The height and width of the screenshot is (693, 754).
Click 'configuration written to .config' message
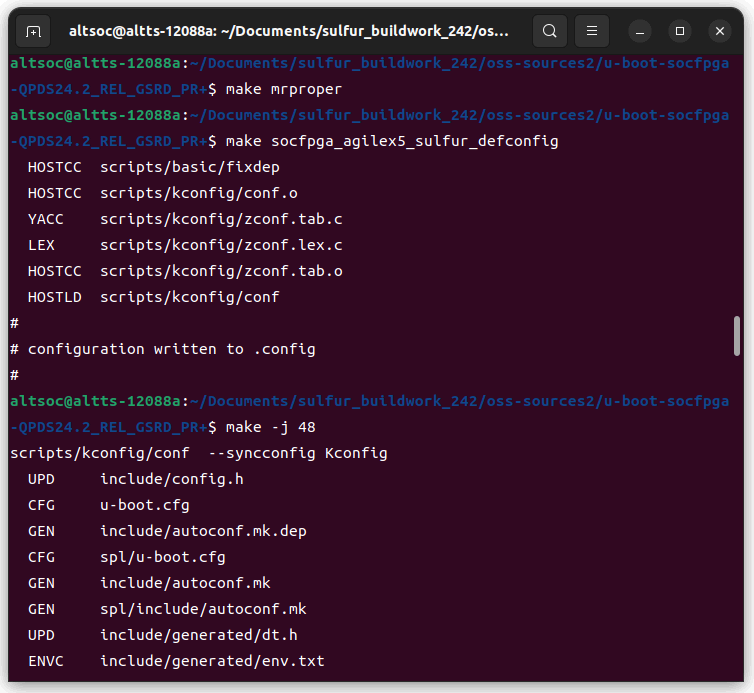(x=171, y=349)
